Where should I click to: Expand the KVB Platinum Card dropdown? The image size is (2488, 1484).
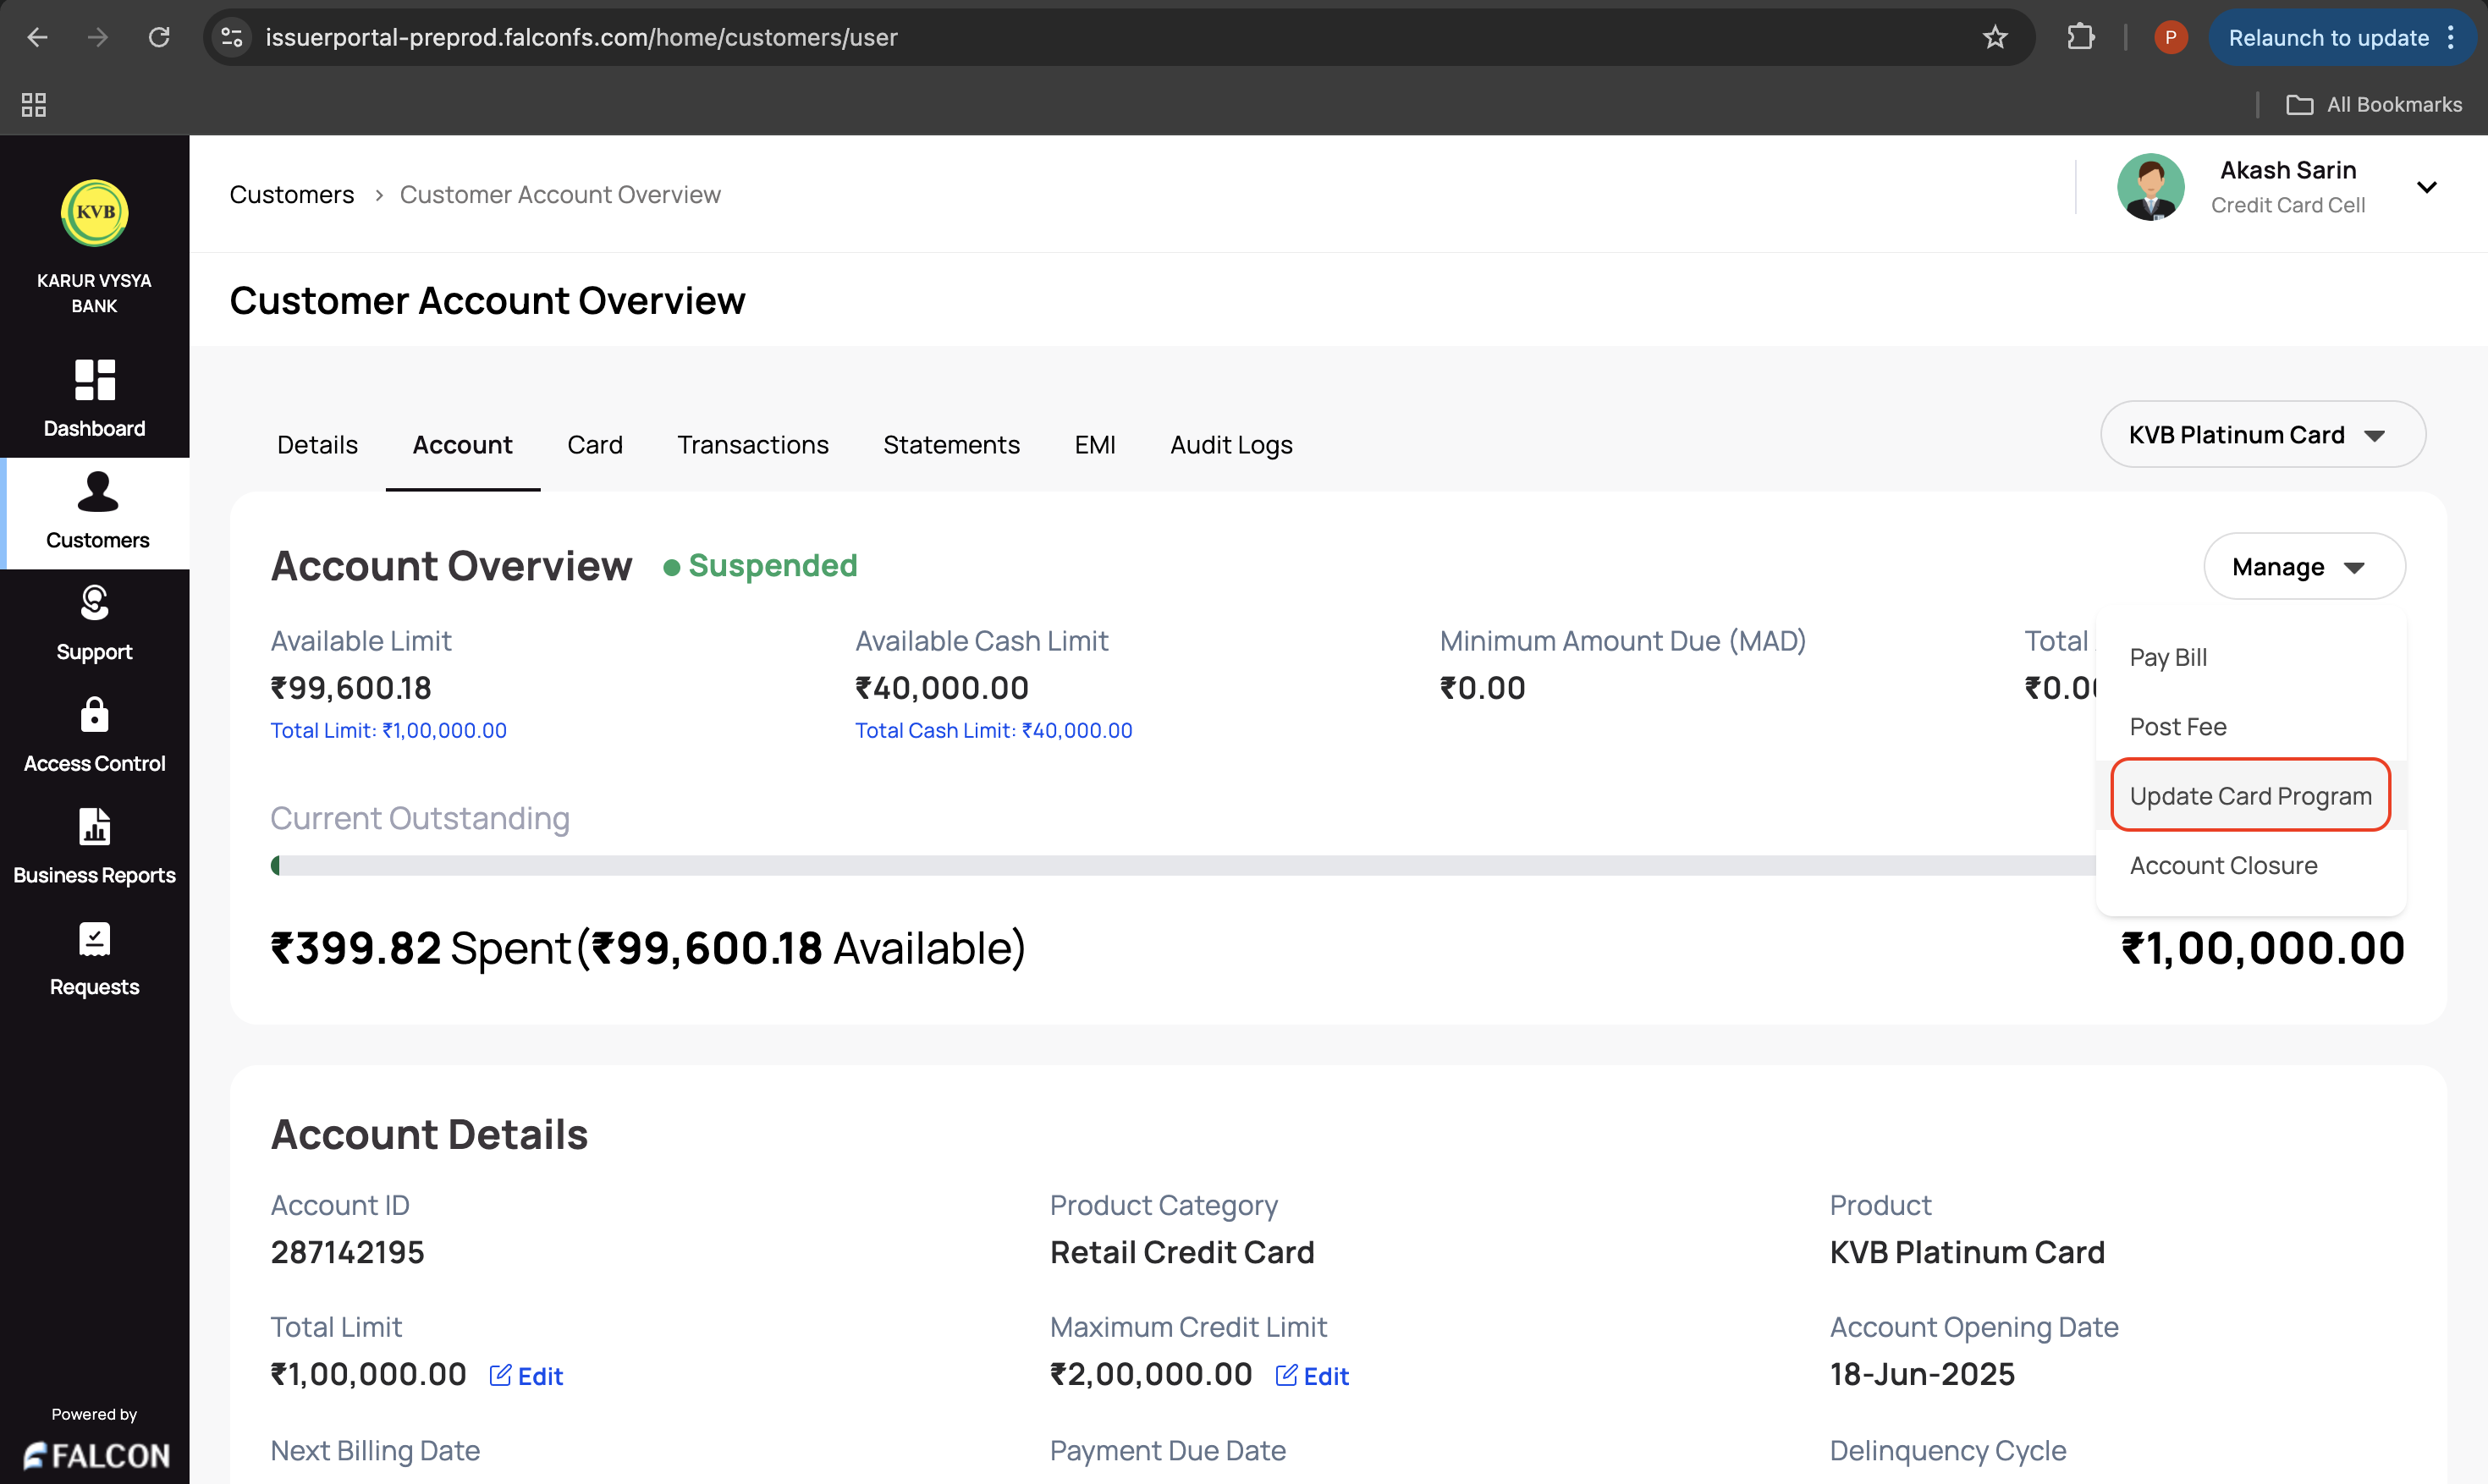(2262, 435)
